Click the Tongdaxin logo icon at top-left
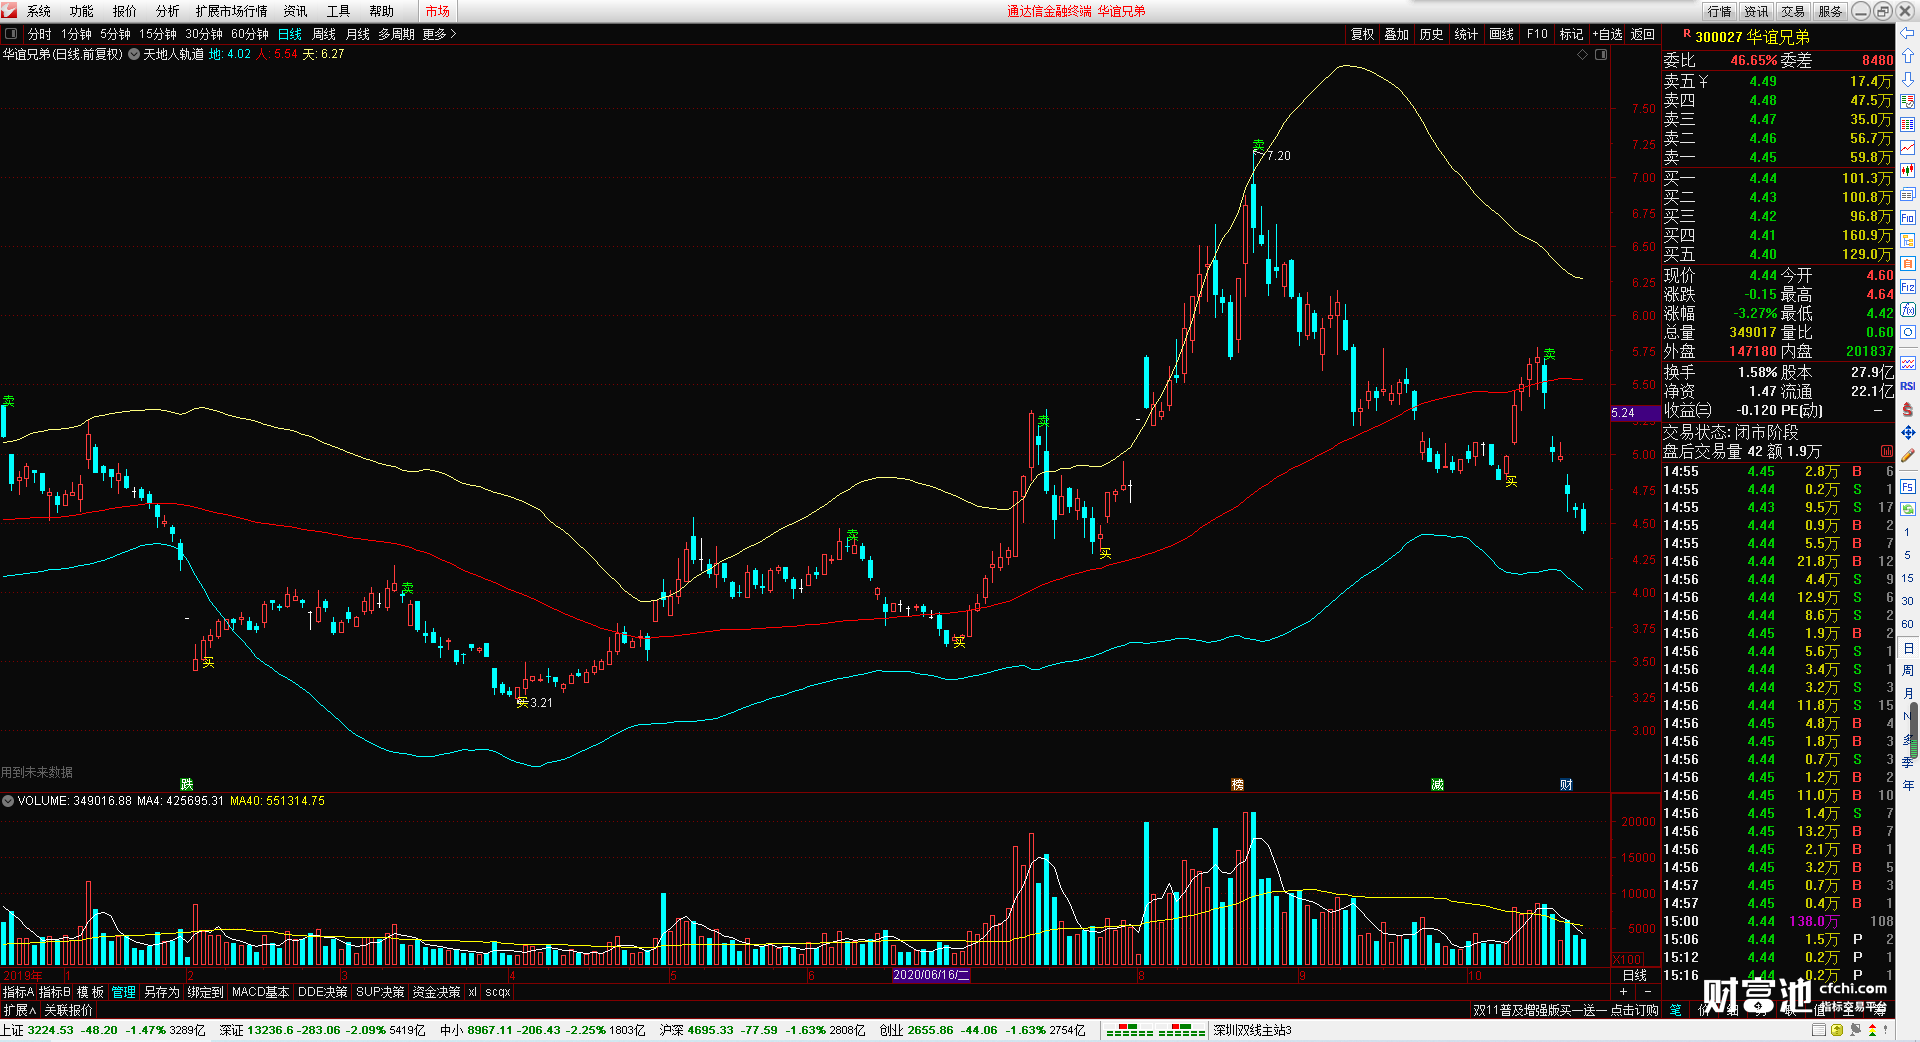 [9, 11]
